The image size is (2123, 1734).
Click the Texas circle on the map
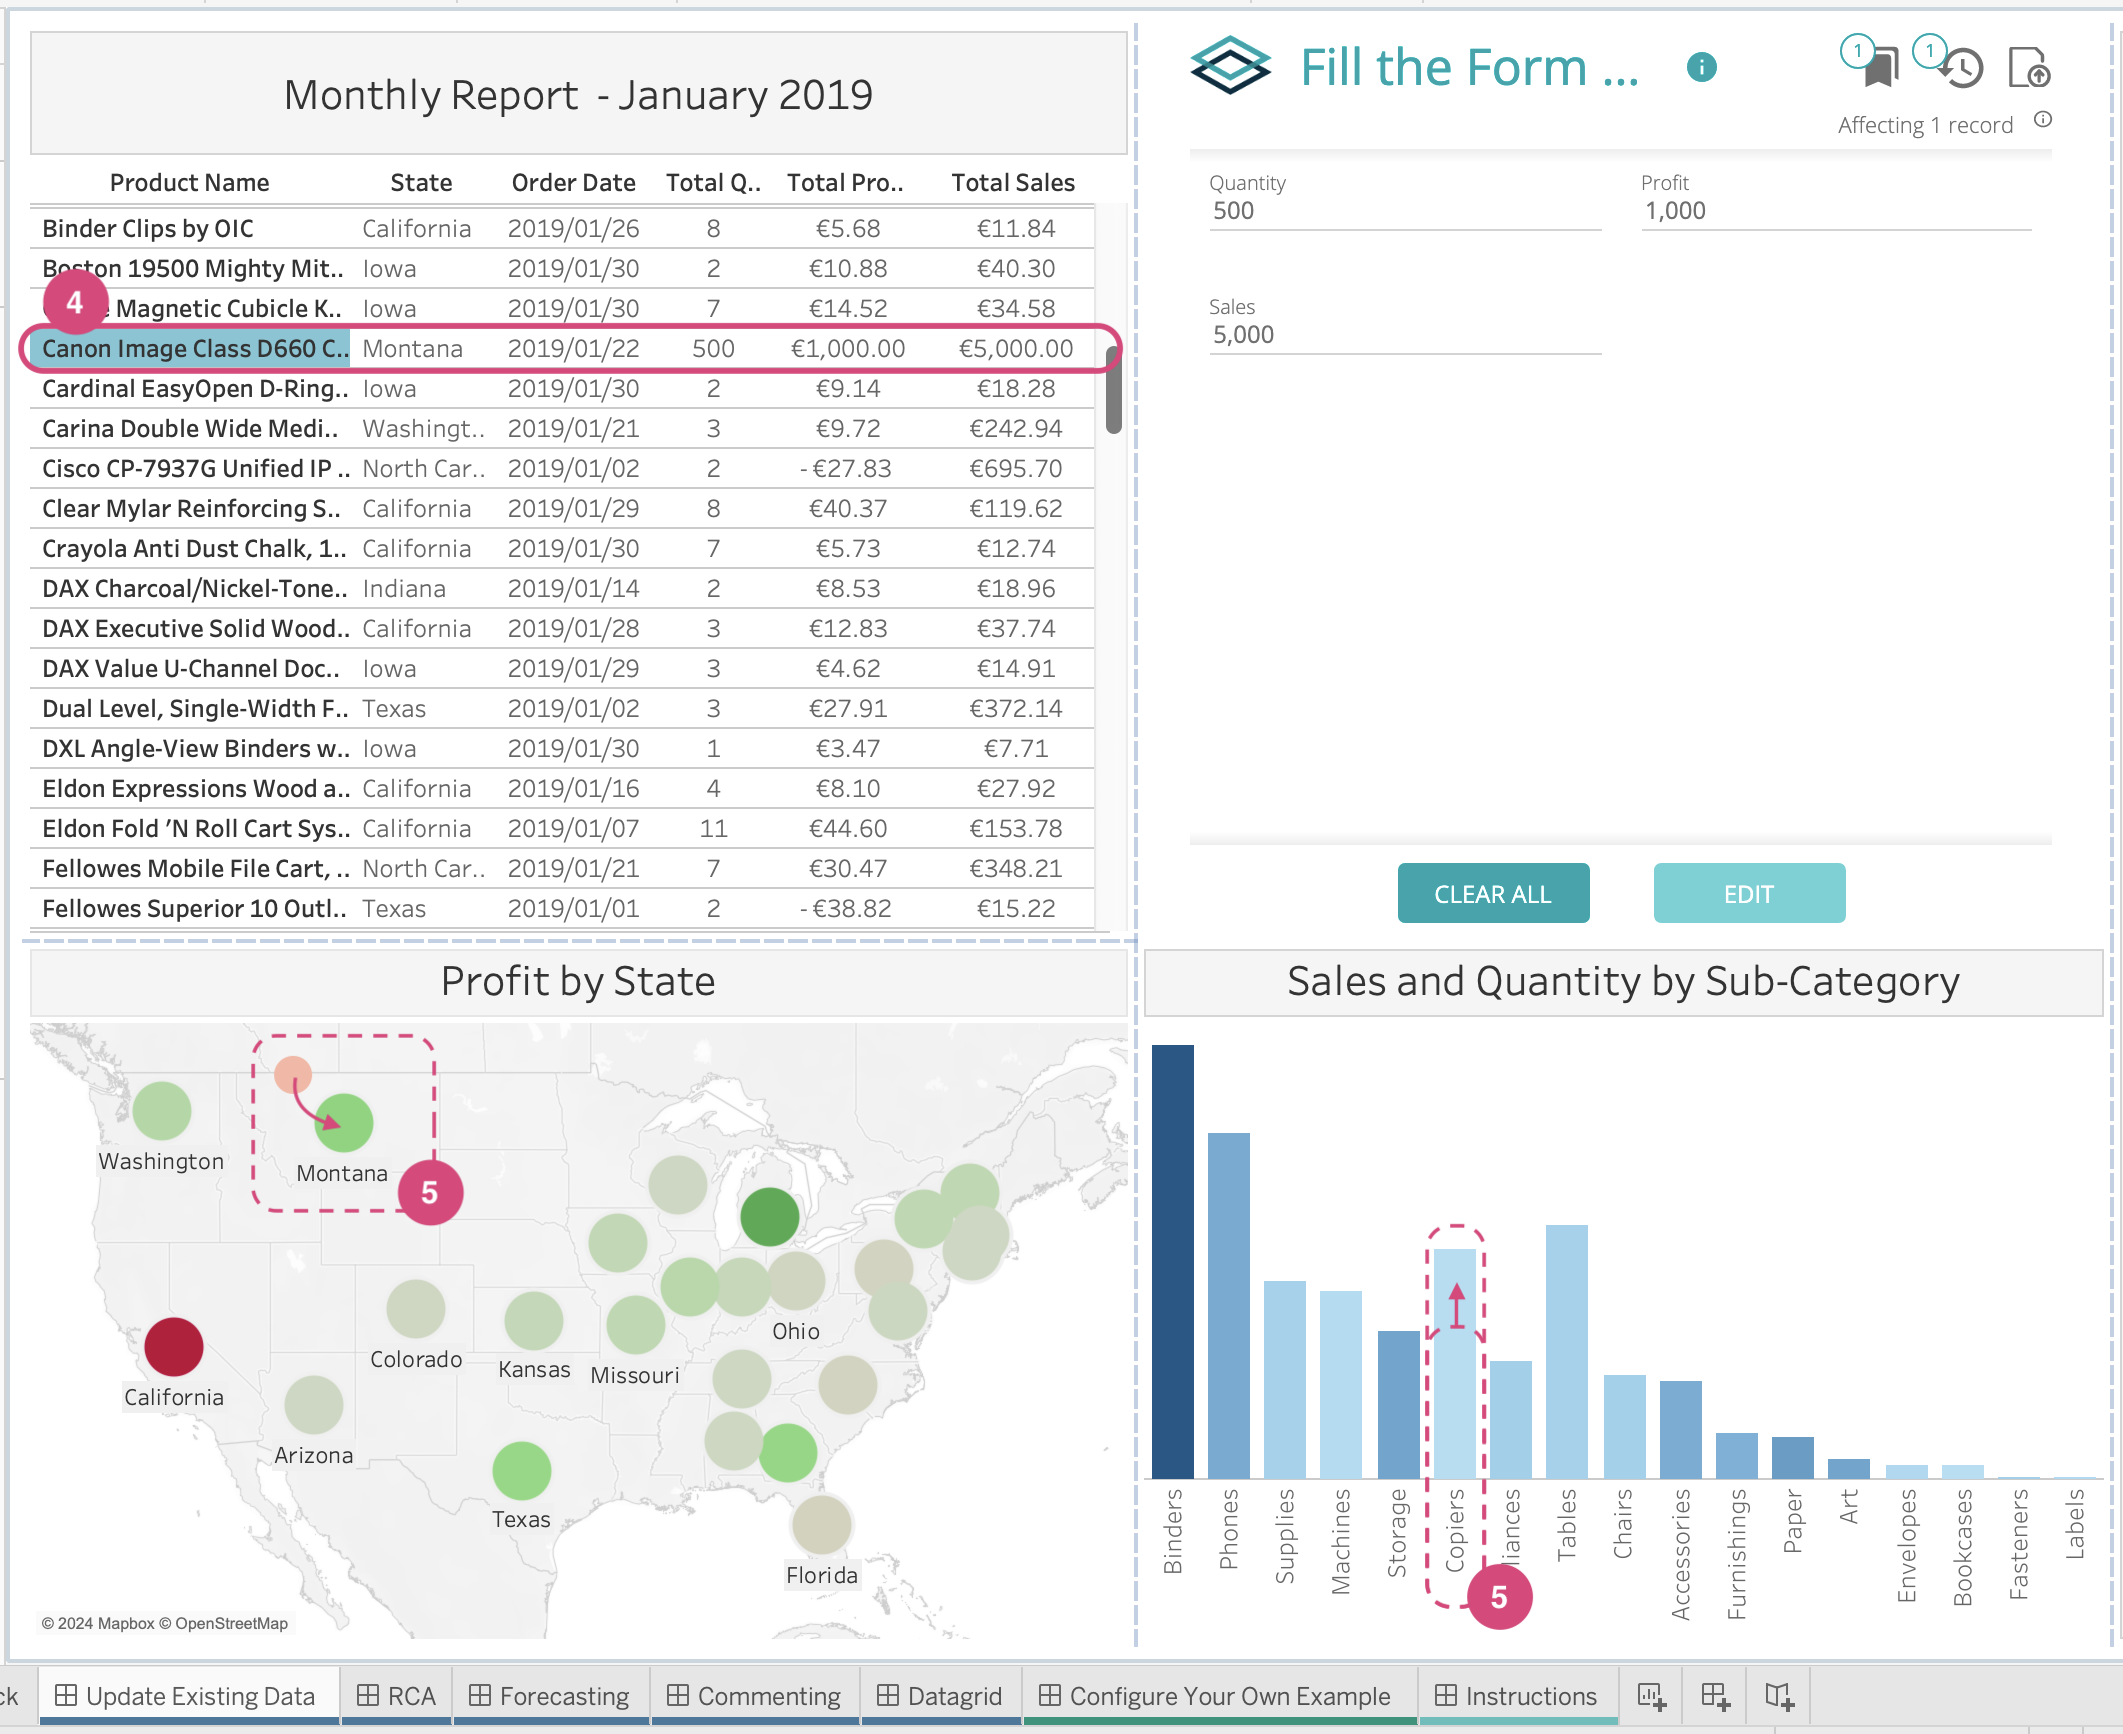(521, 1470)
